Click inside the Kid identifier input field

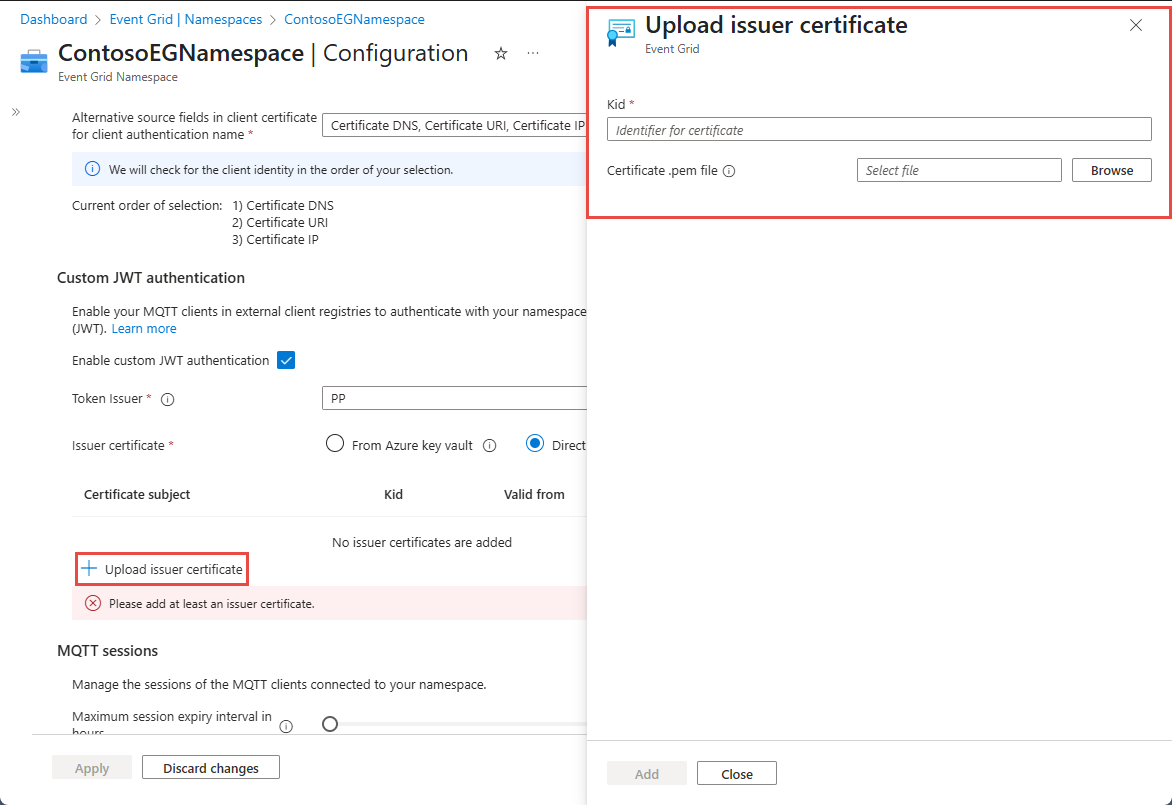tap(879, 129)
